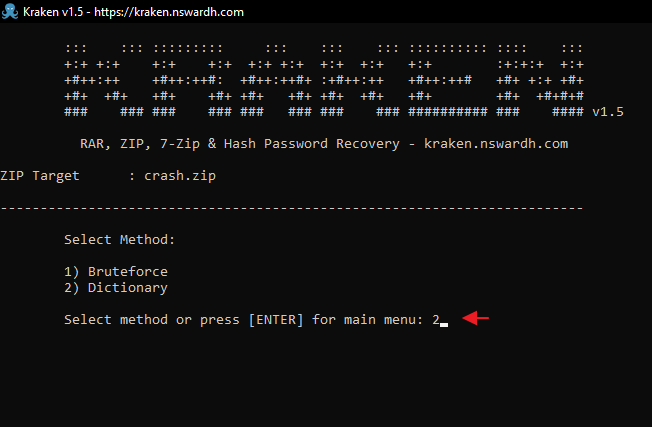Click the blinking cursor after the 2
This screenshot has height=427, width=652.
pos(444,325)
